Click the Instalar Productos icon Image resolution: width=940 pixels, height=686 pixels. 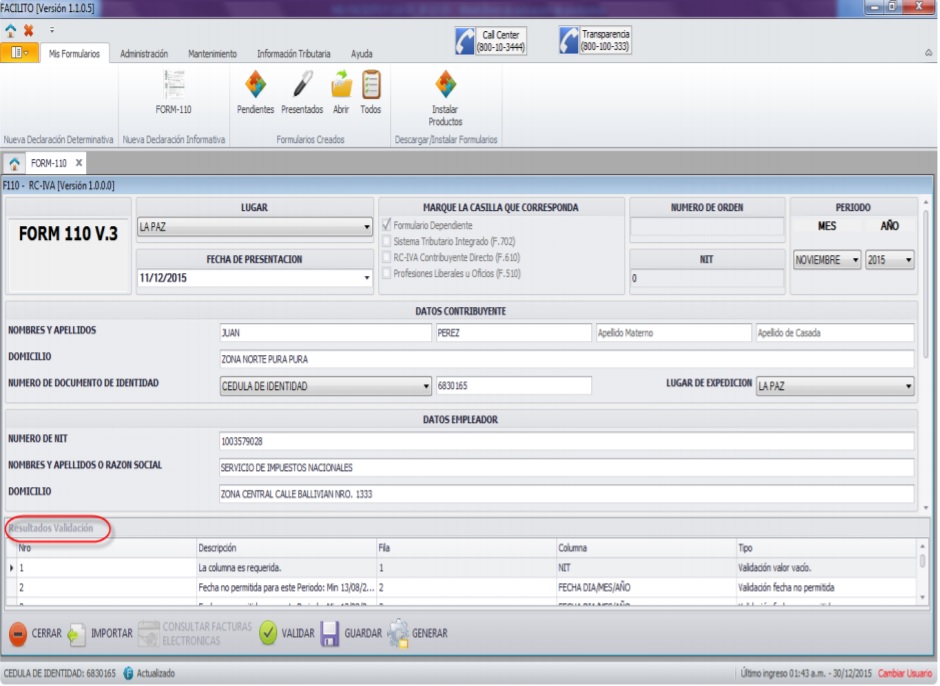[445, 85]
